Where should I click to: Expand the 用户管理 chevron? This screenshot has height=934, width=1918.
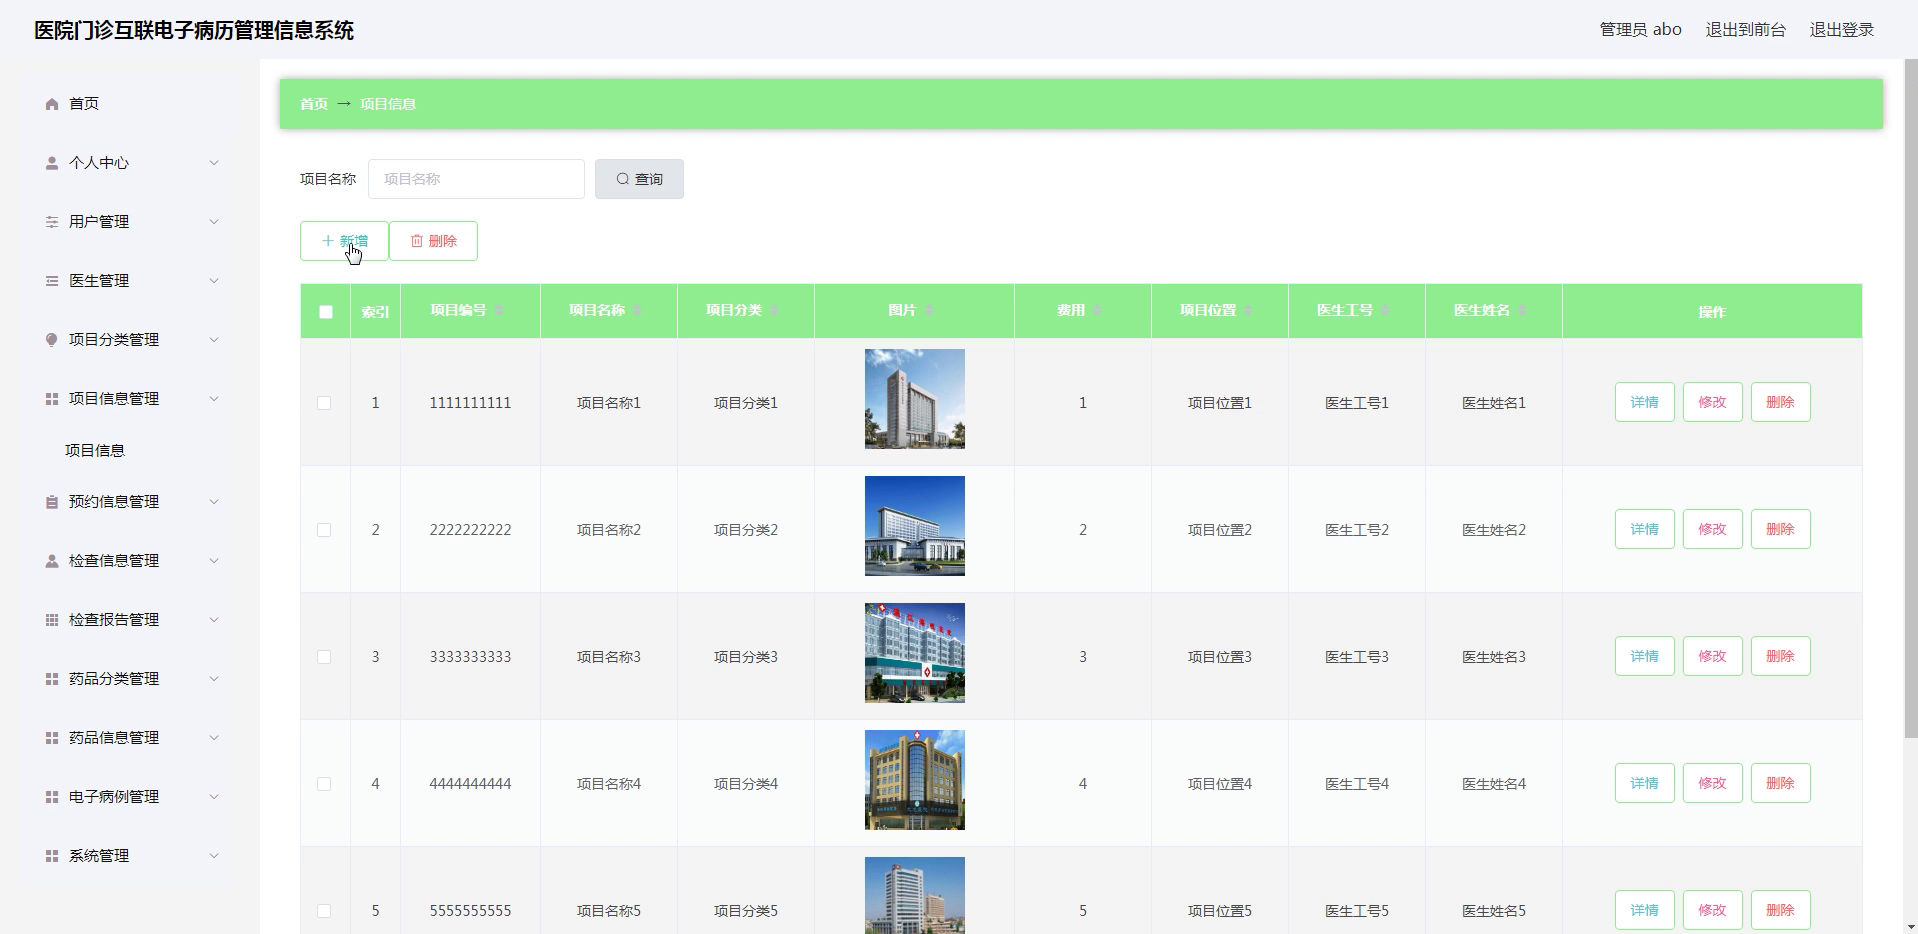coord(213,222)
